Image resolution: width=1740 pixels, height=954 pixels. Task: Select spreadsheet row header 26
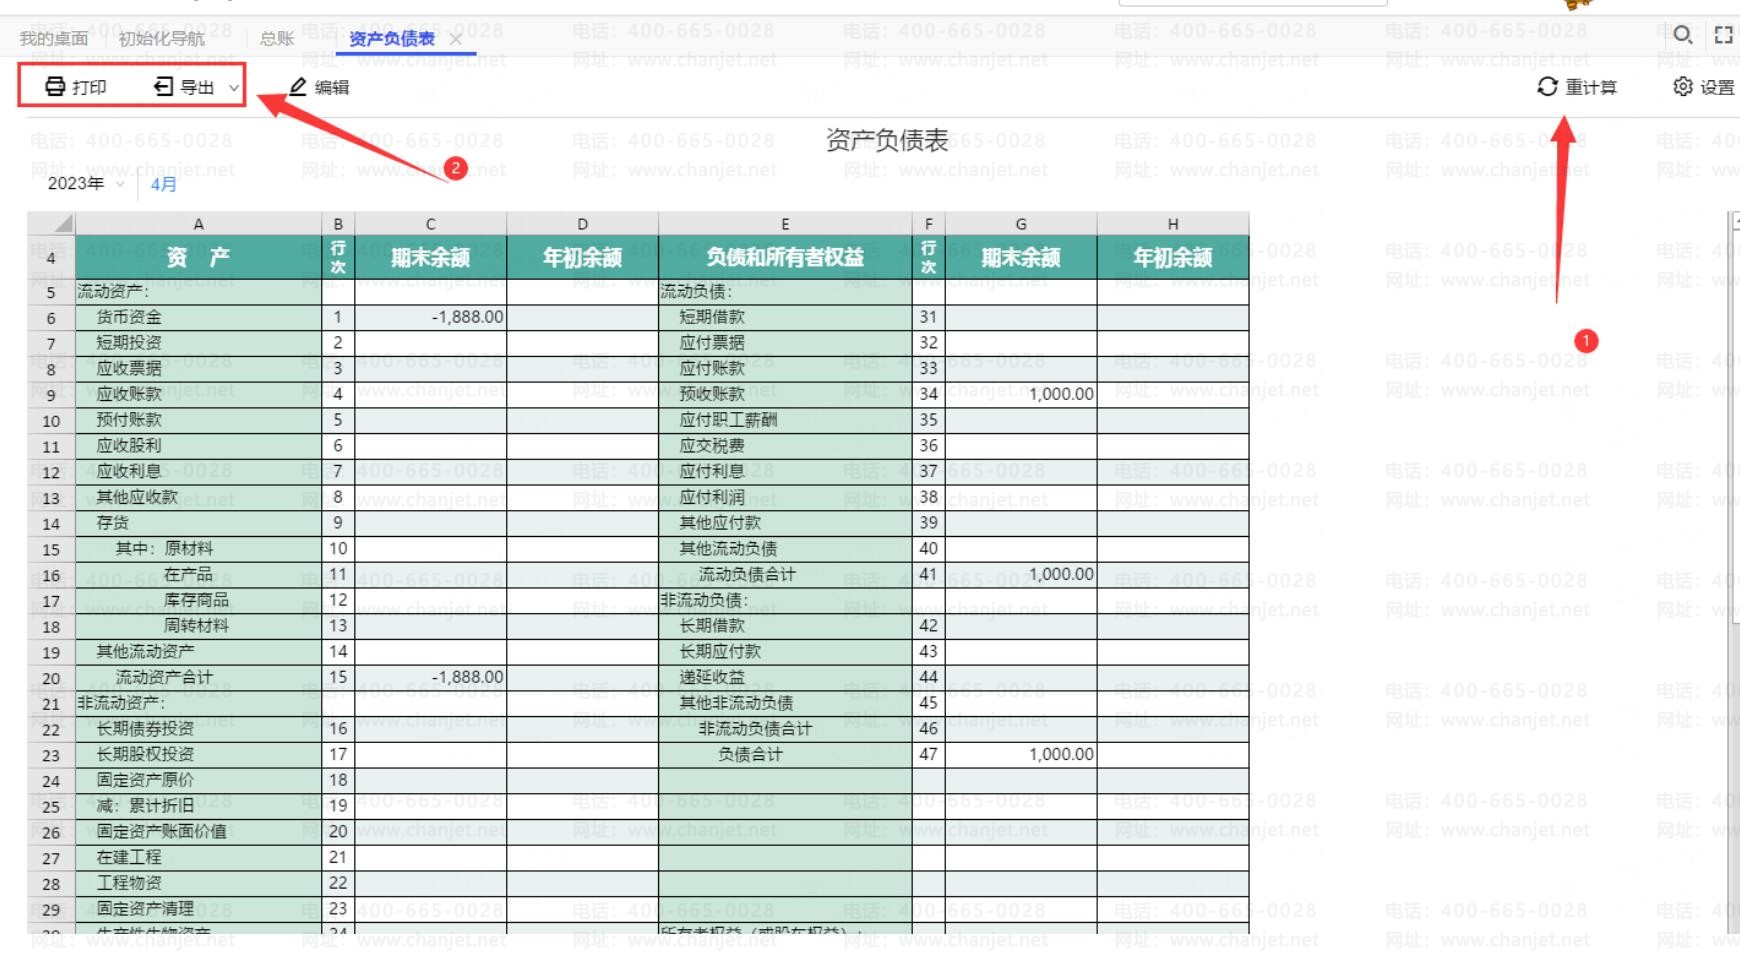(51, 832)
